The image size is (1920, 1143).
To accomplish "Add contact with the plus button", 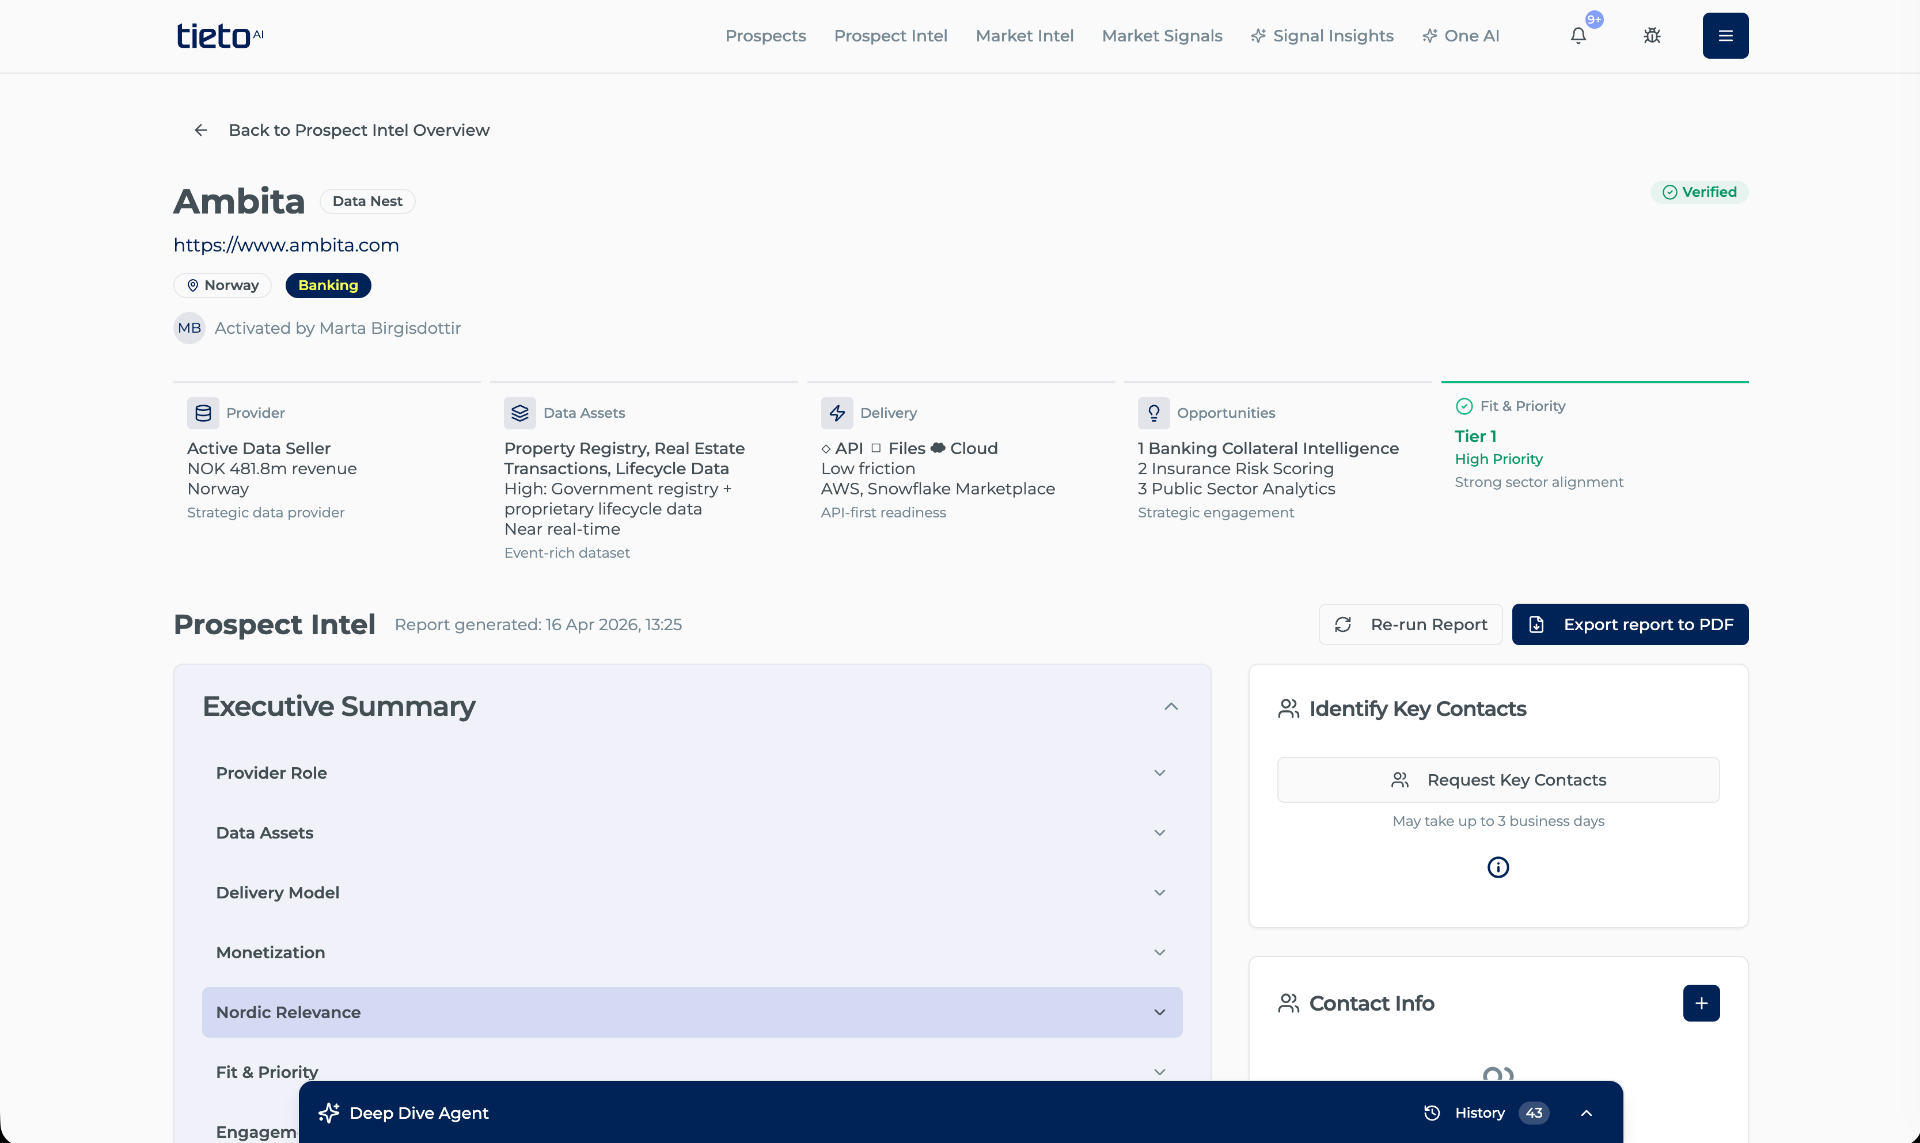I will pos(1701,1003).
